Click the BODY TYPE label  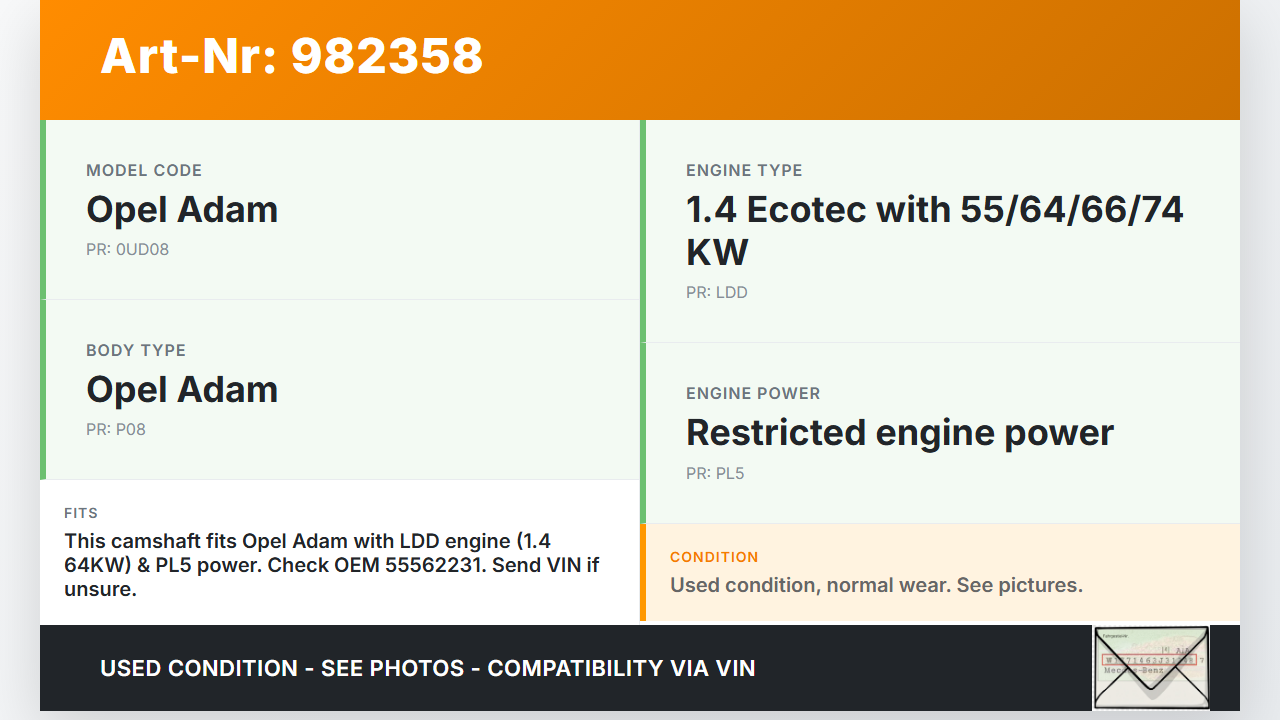click(x=136, y=351)
